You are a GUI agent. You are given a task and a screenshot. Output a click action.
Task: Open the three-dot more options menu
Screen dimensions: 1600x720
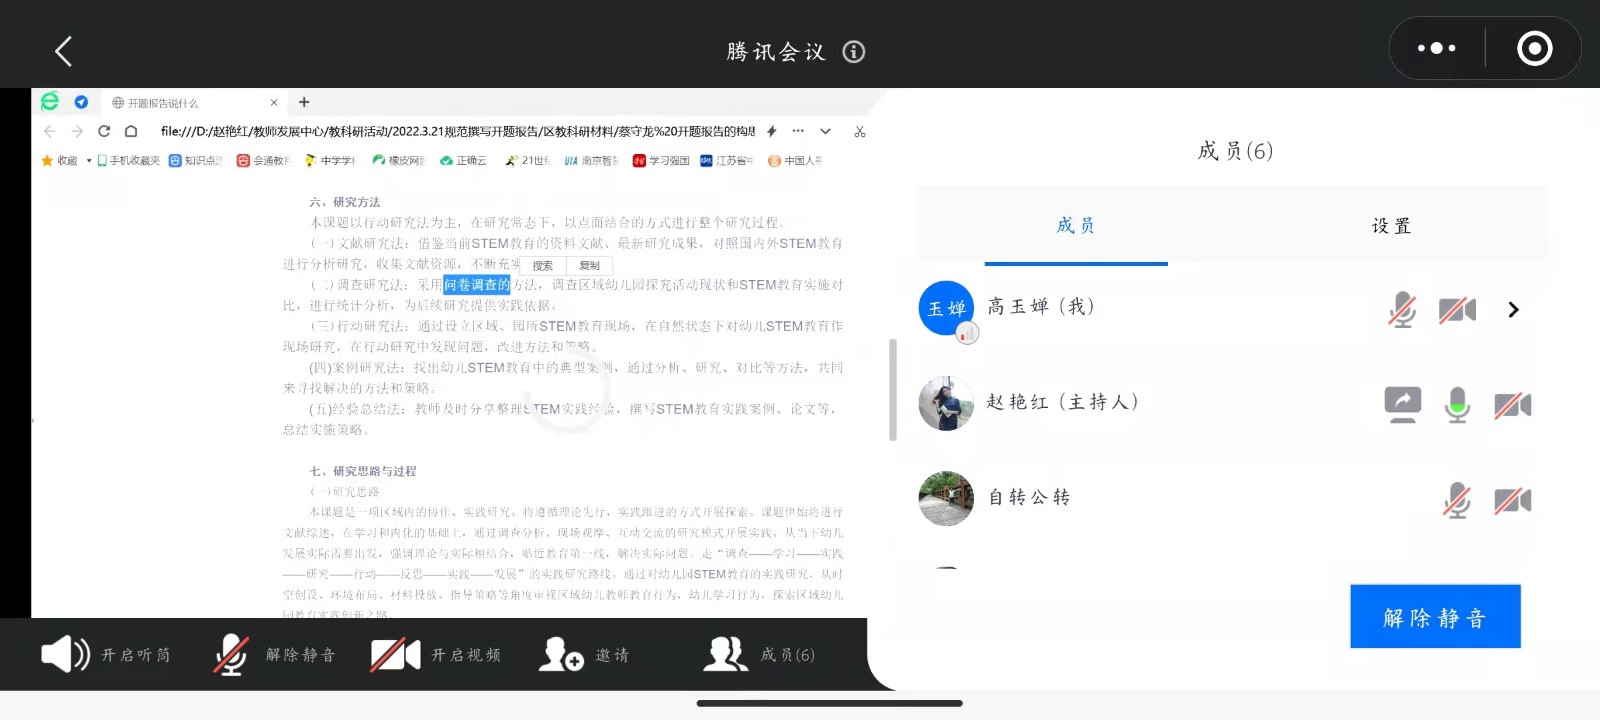click(x=1436, y=48)
